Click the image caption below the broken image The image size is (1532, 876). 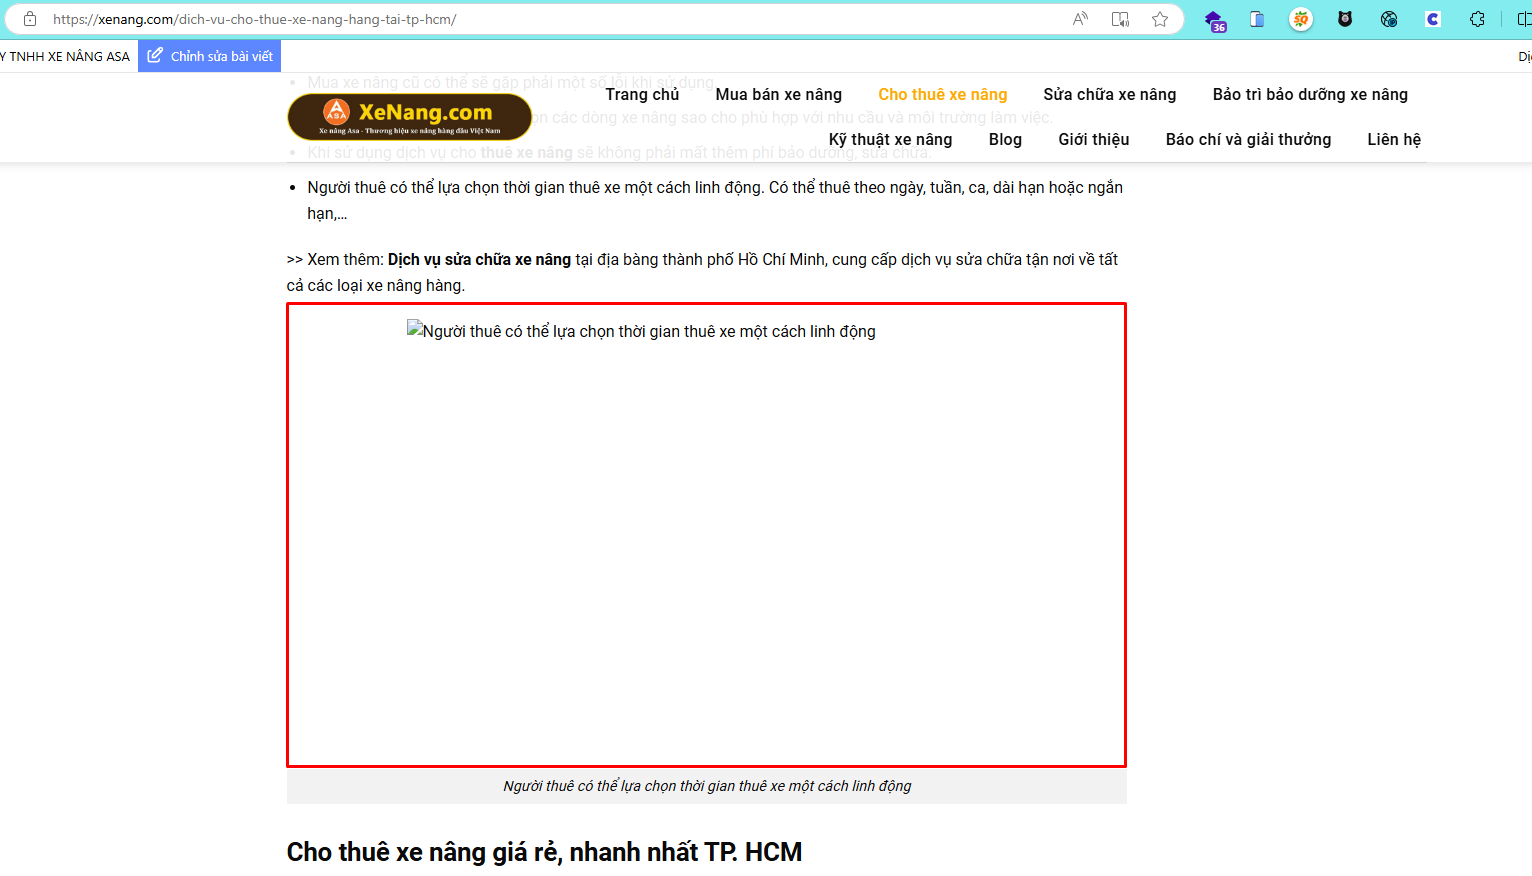point(707,786)
